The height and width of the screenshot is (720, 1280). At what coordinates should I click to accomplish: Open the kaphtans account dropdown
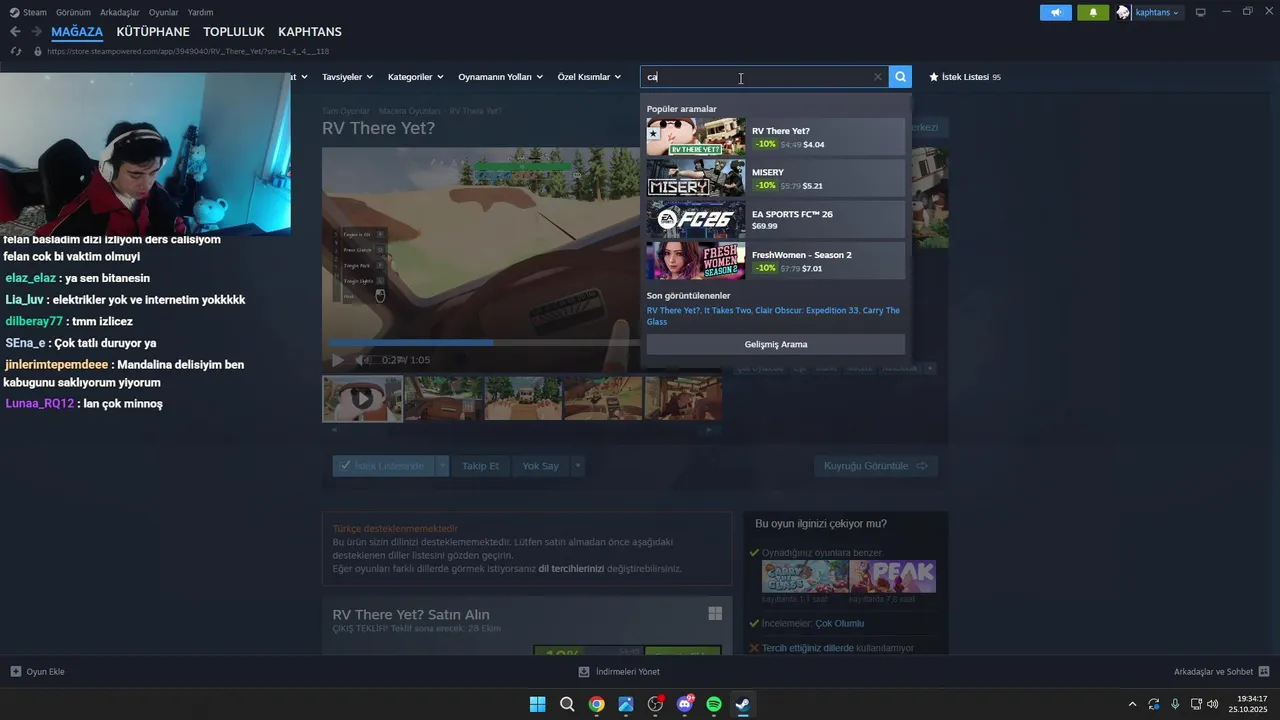[x=1157, y=12]
